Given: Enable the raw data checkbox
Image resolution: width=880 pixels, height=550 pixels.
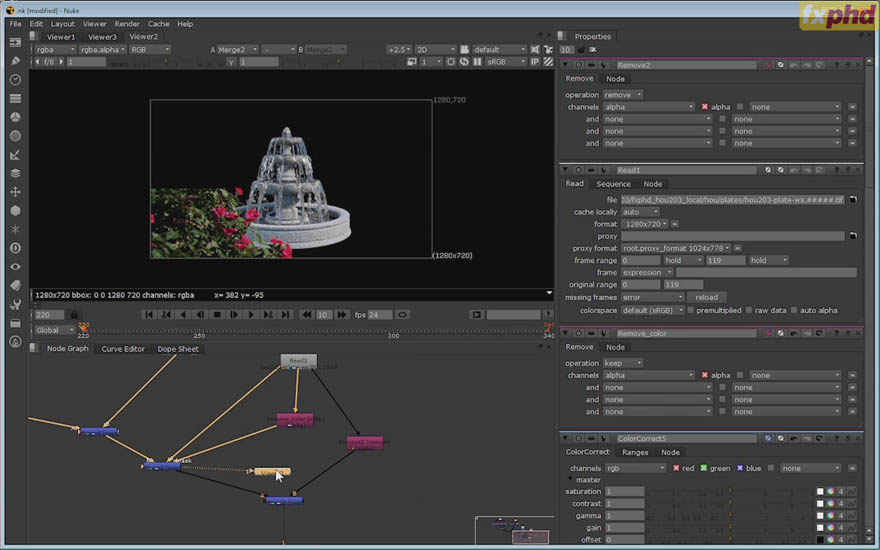Looking at the screenshot, I should point(749,310).
